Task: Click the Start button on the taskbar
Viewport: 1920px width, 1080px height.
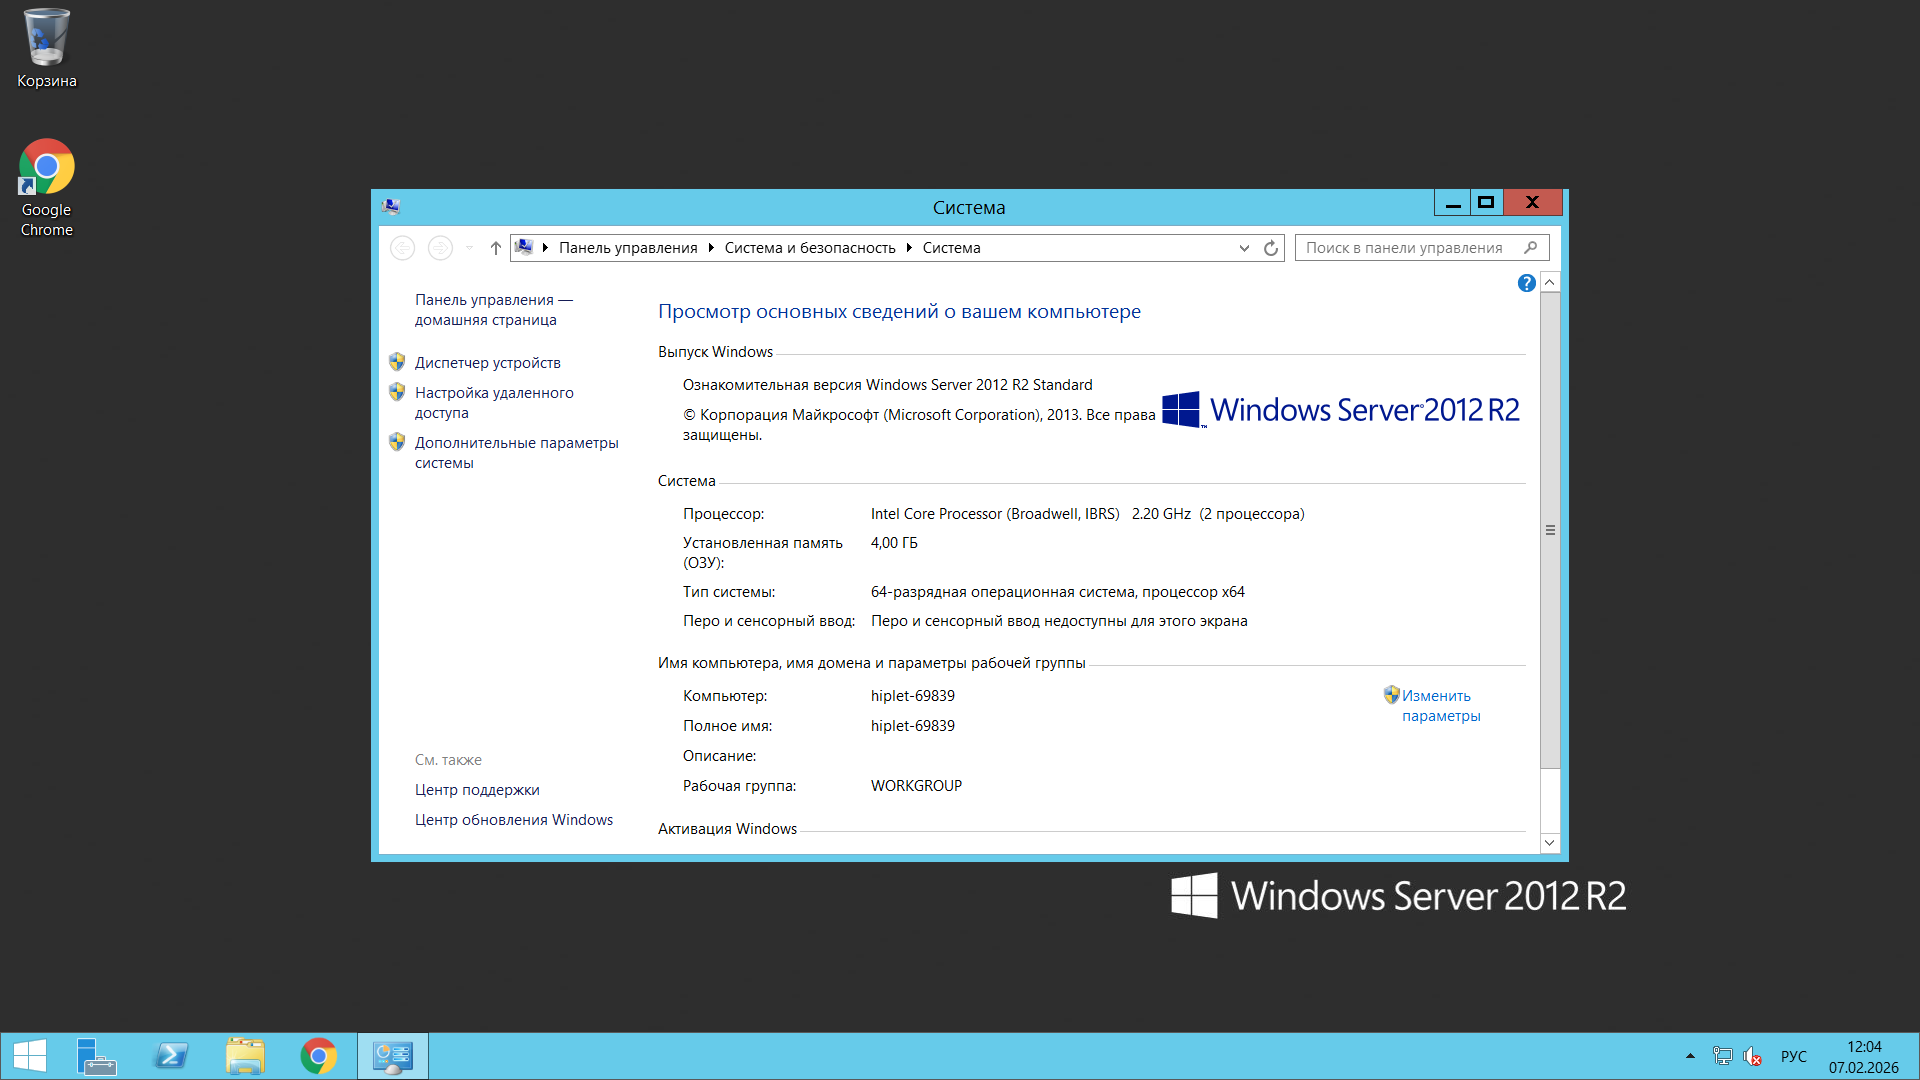Action: [29, 1056]
